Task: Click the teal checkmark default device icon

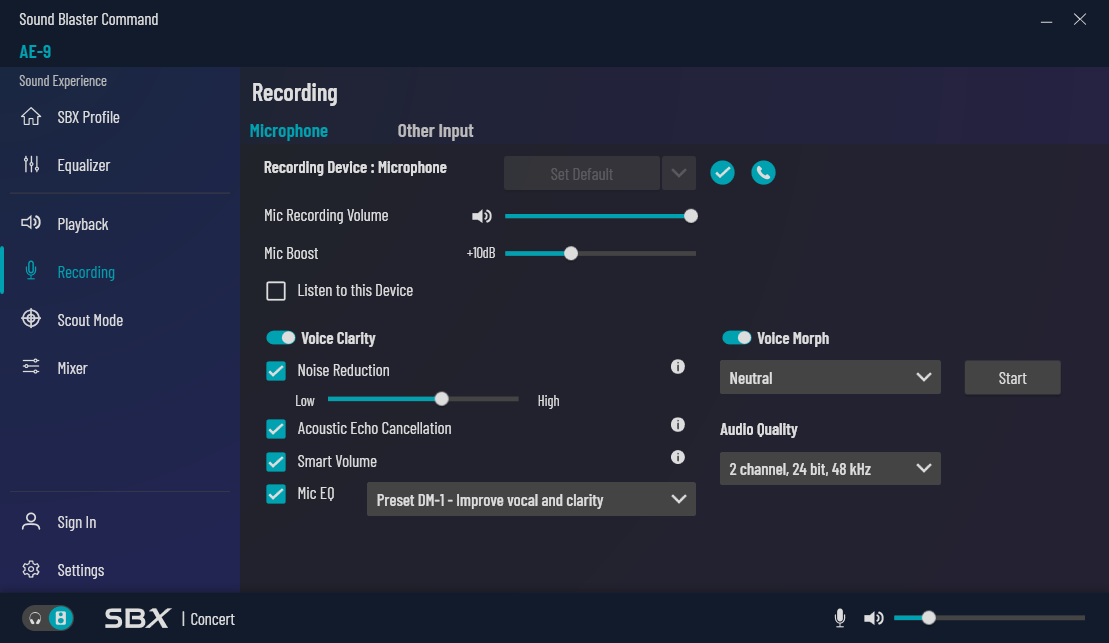Action: pos(722,173)
